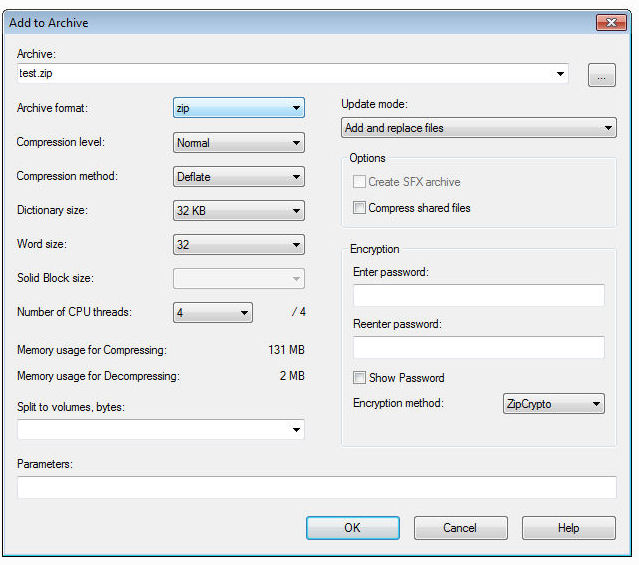Click the 'Encryption method:' label
The width and height of the screenshot is (639, 565).
click(398, 403)
